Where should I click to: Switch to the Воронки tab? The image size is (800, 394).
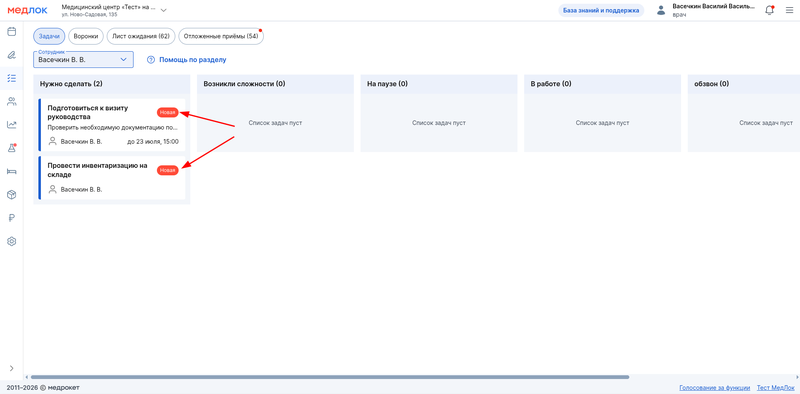coord(86,36)
